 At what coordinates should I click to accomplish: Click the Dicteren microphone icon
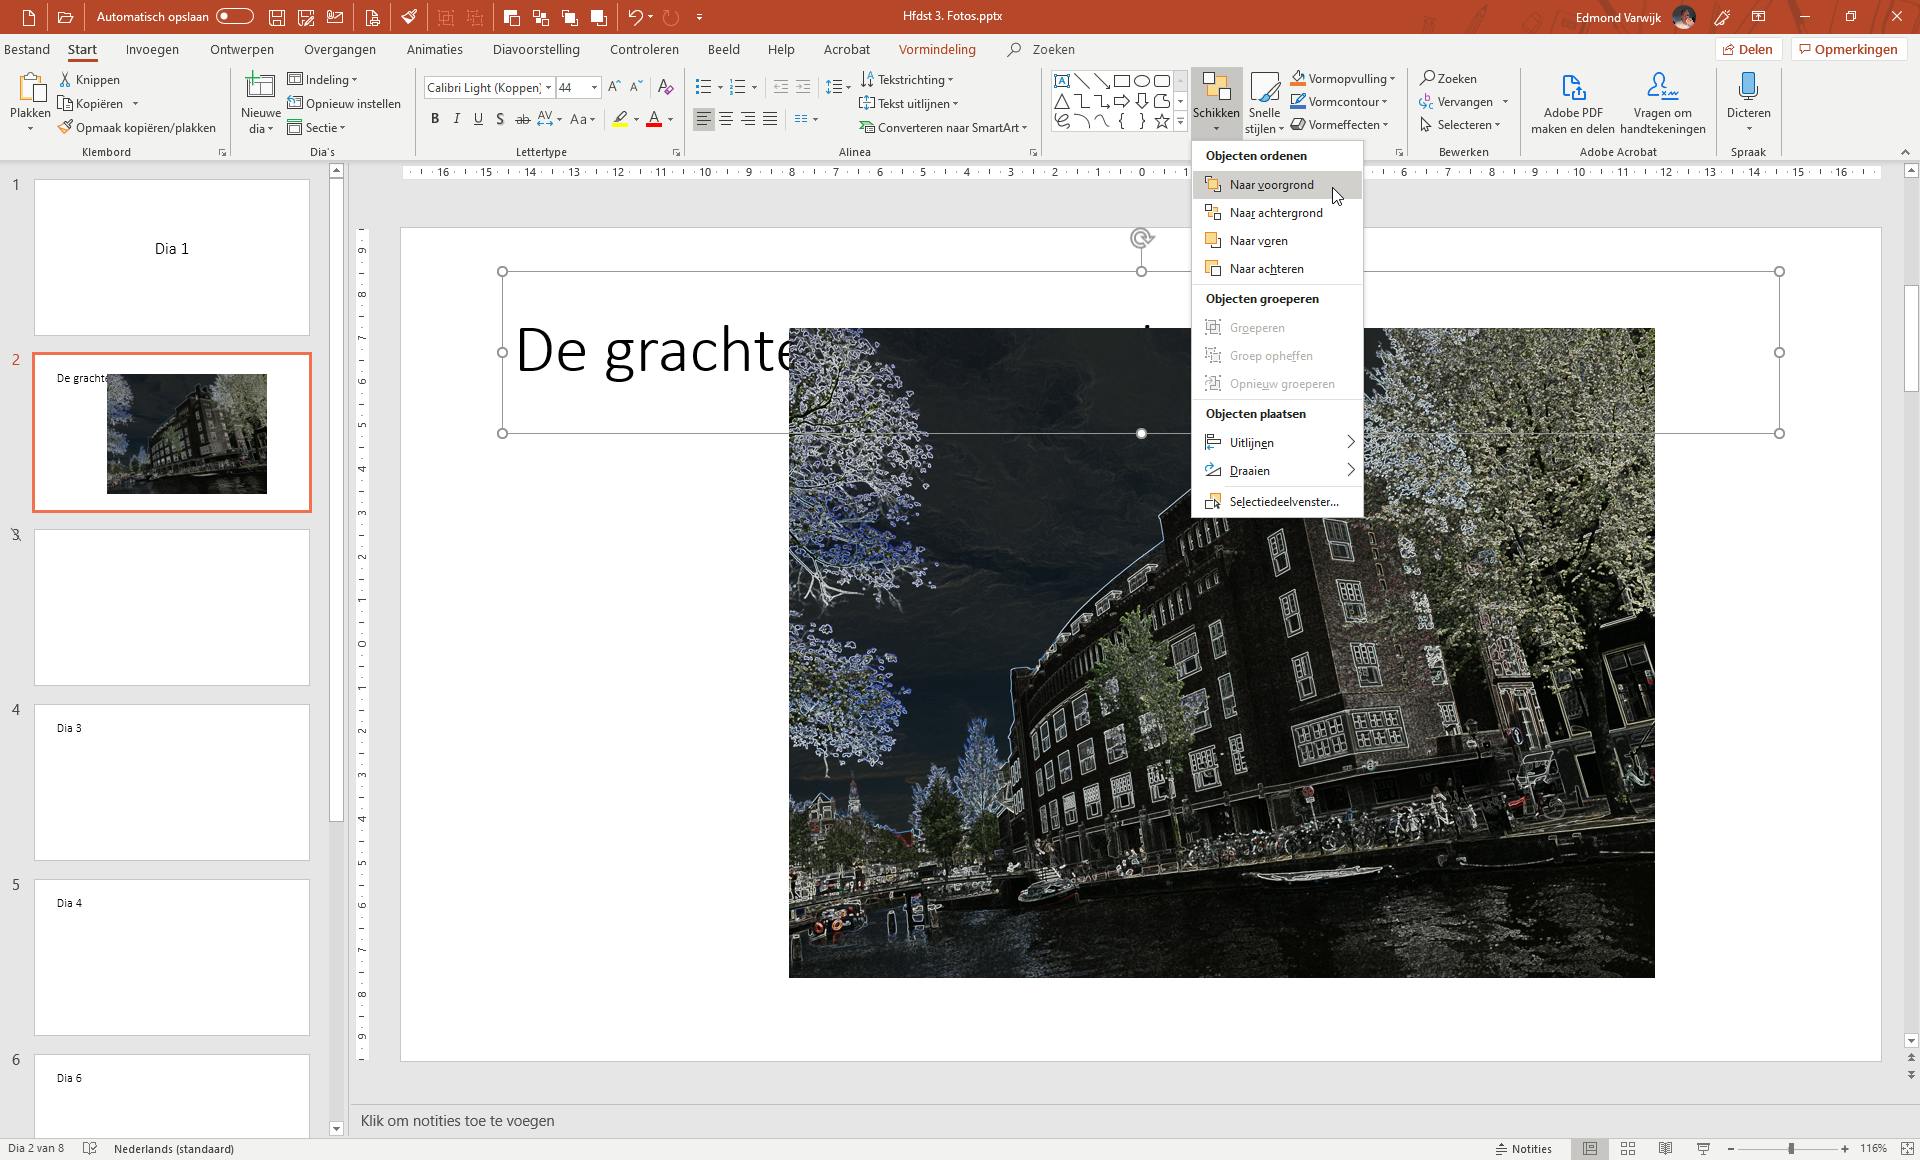click(x=1748, y=88)
